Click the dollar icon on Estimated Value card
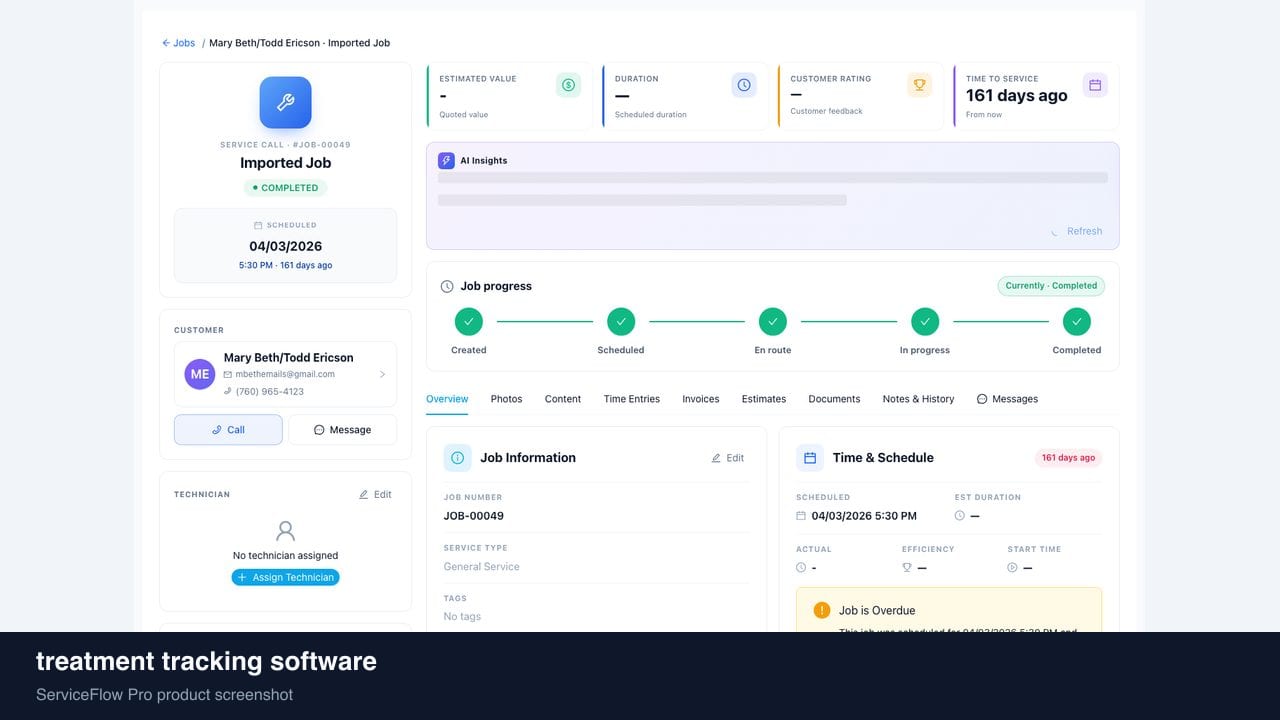Image resolution: width=1280 pixels, height=720 pixels. pos(568,85)
